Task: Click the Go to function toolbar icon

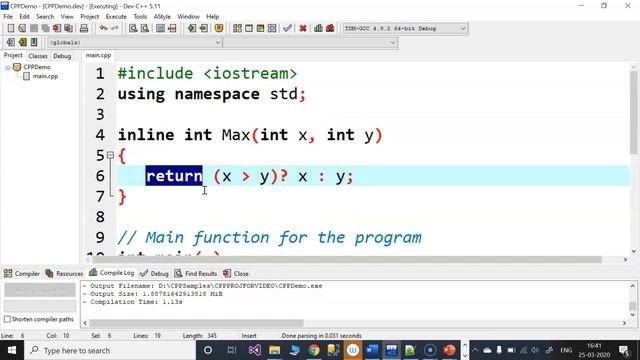Action: pos(160,28)
